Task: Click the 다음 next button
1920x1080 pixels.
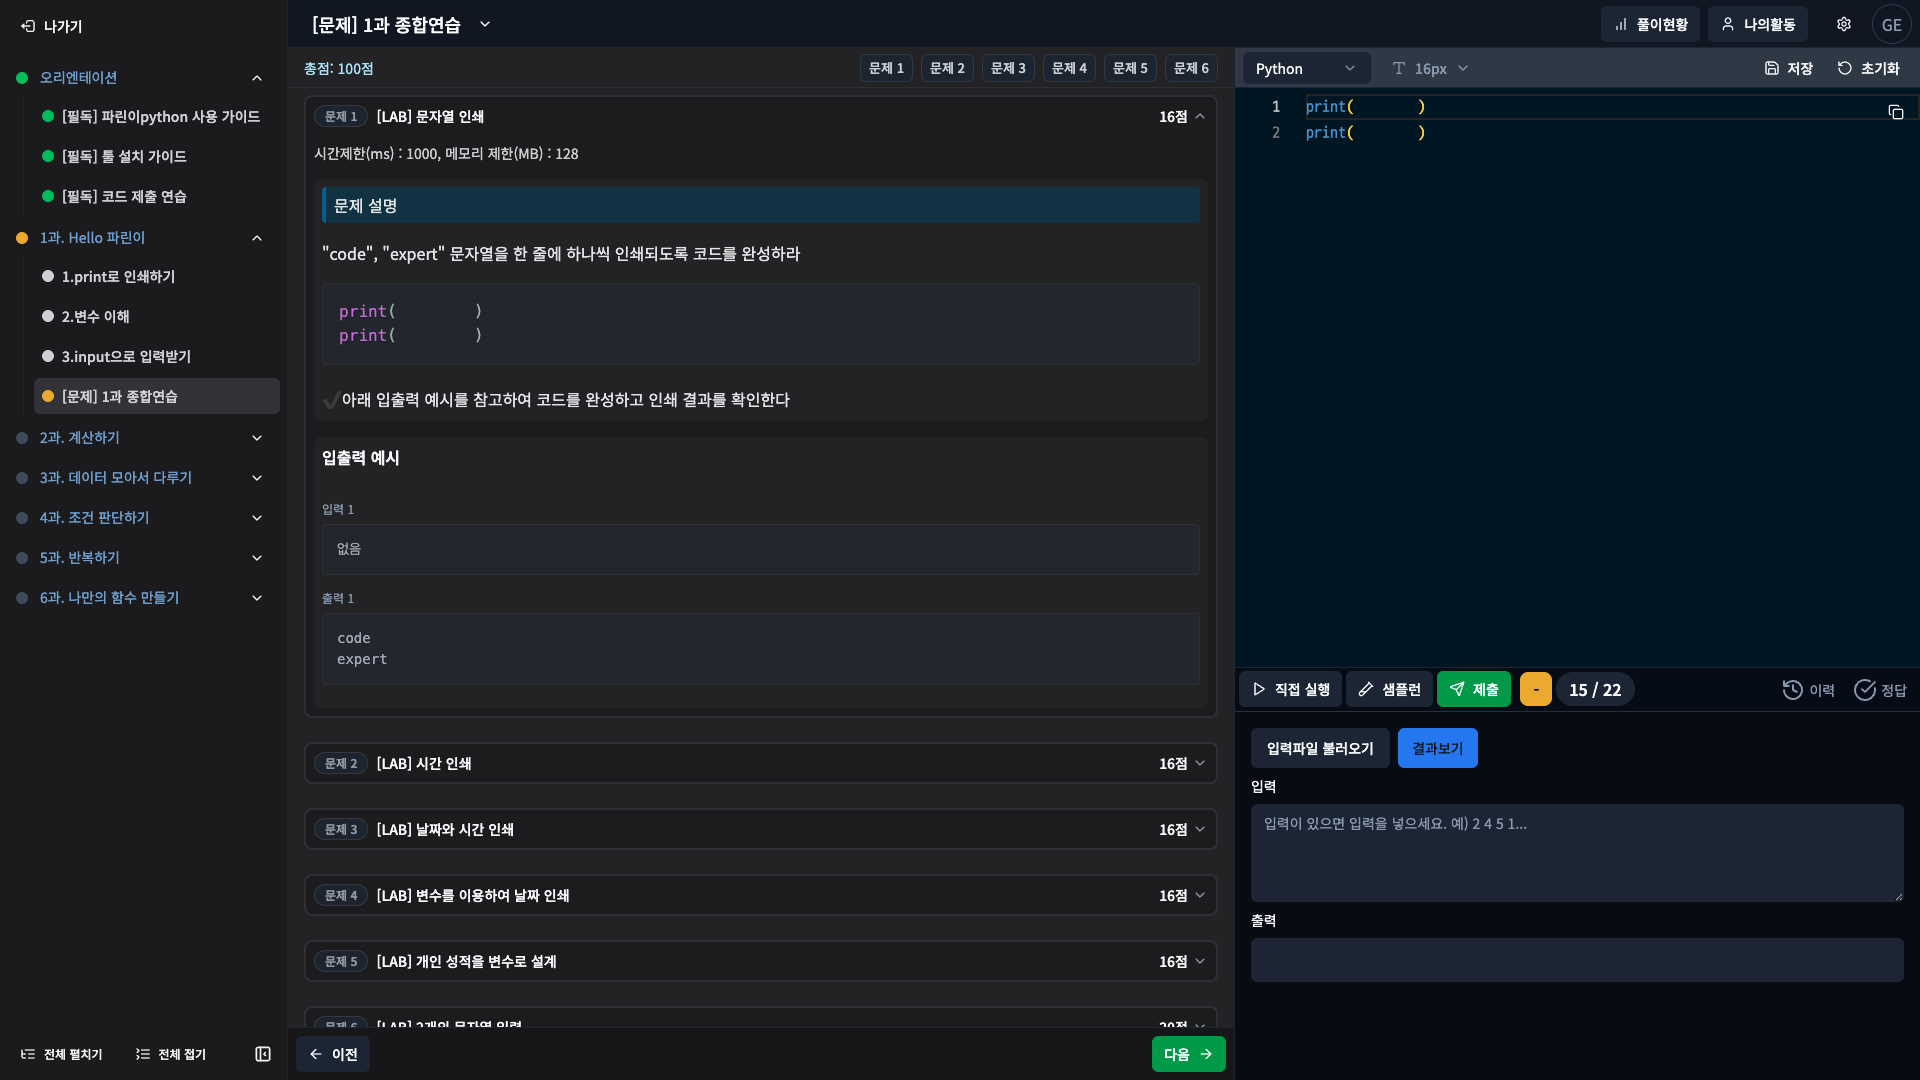Action: click(1188, 1054)
